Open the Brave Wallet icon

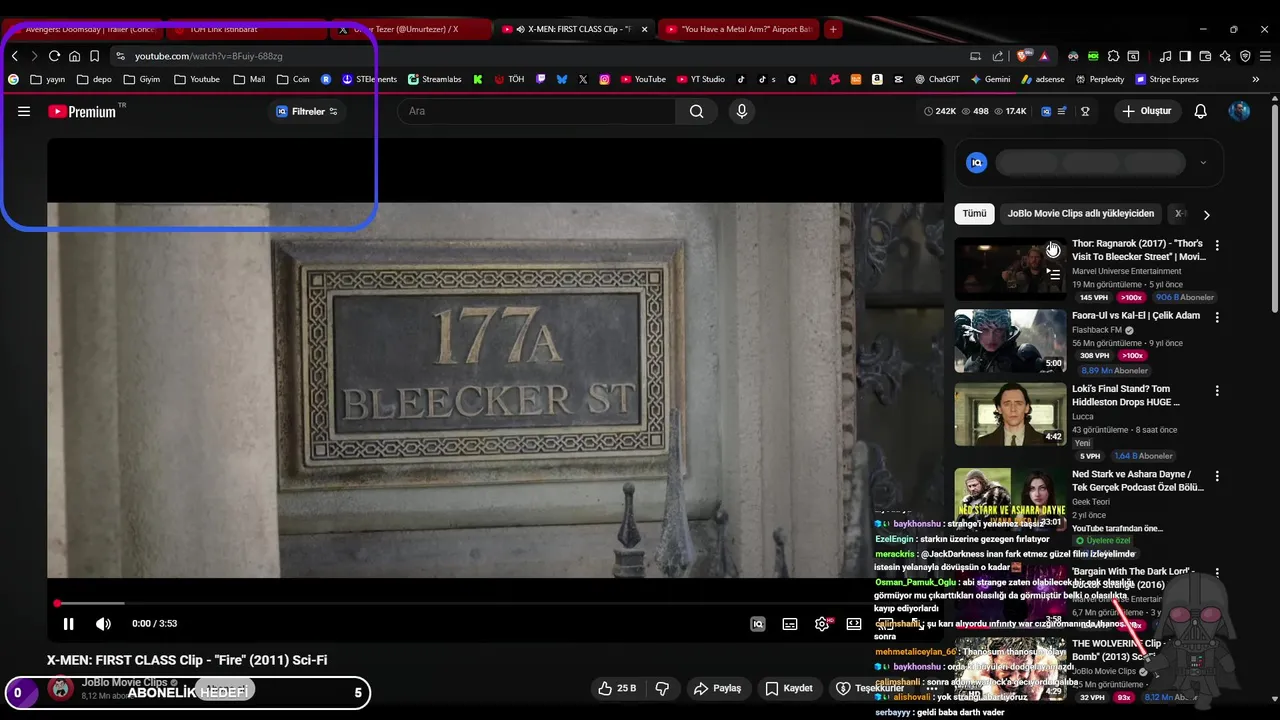coord(1205,56)
